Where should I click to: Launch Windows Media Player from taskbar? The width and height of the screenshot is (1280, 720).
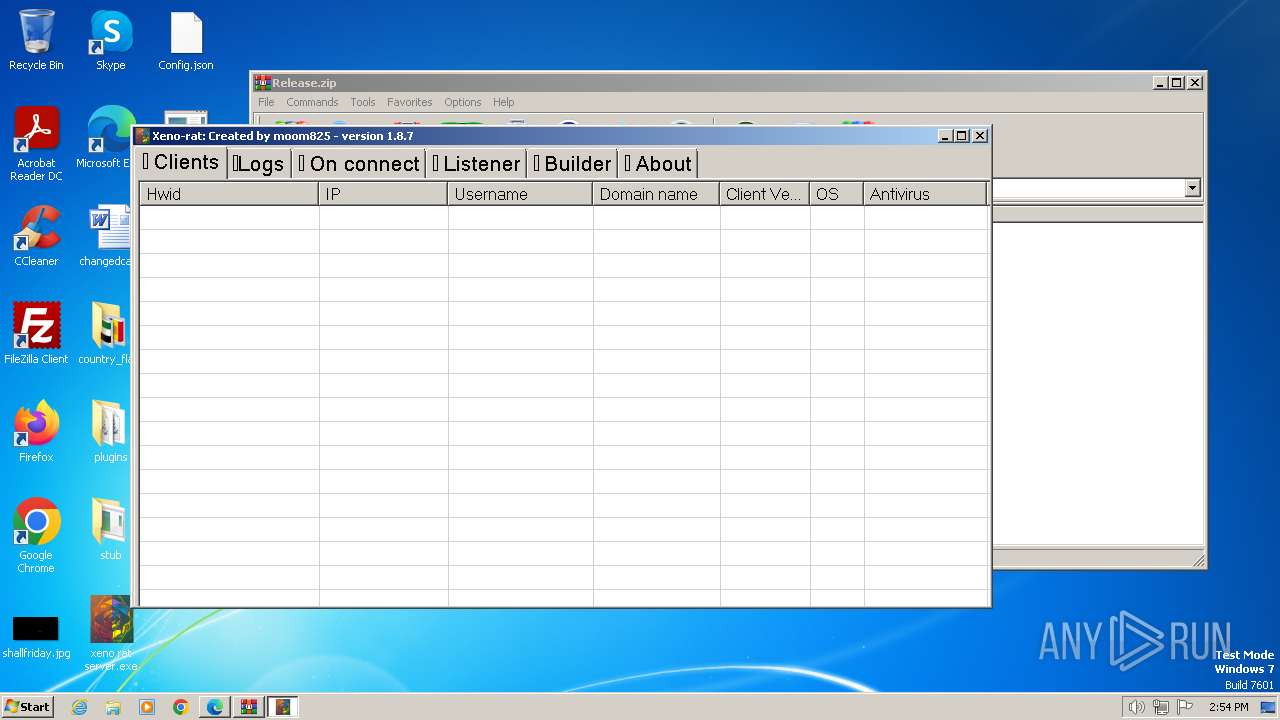coord(147,707)
